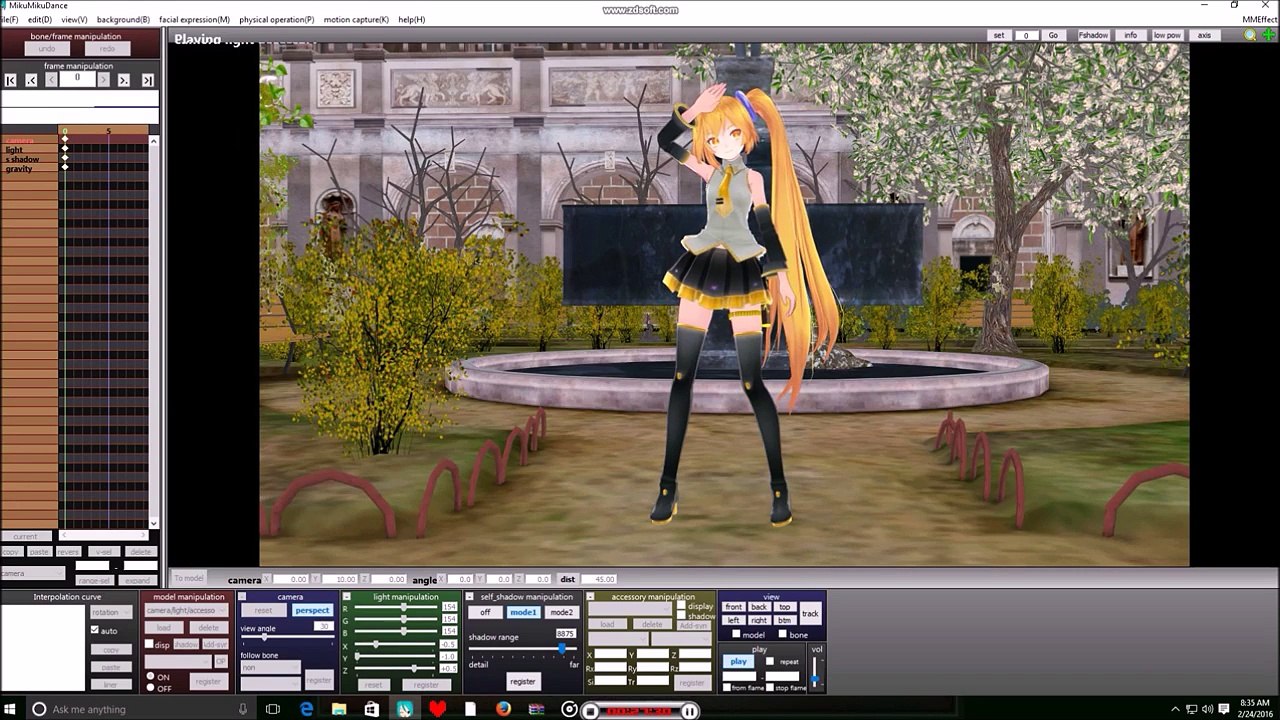Viewport: 1280px width, 720px height.
Task: Open the accessory selection dropdown
Action: [x=630, y=608]
